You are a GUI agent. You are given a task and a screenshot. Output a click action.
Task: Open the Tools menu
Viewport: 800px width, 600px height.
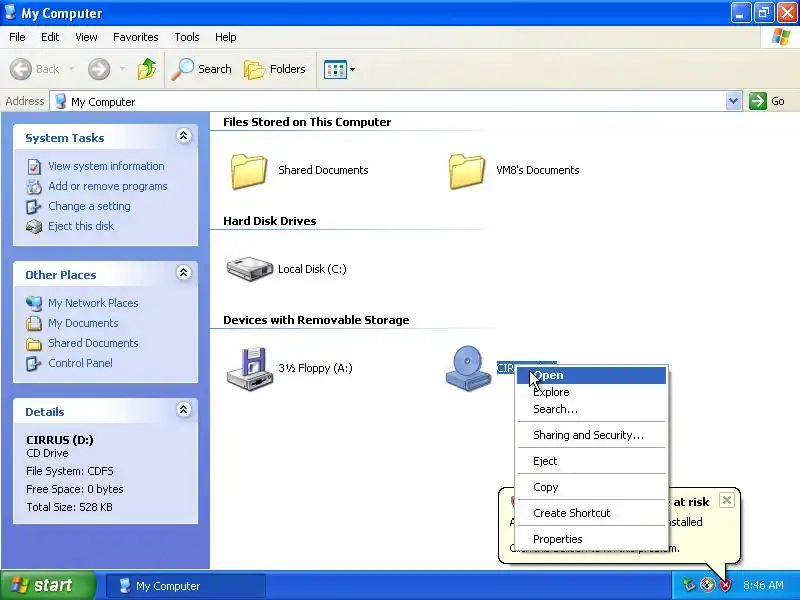[187, 37]
